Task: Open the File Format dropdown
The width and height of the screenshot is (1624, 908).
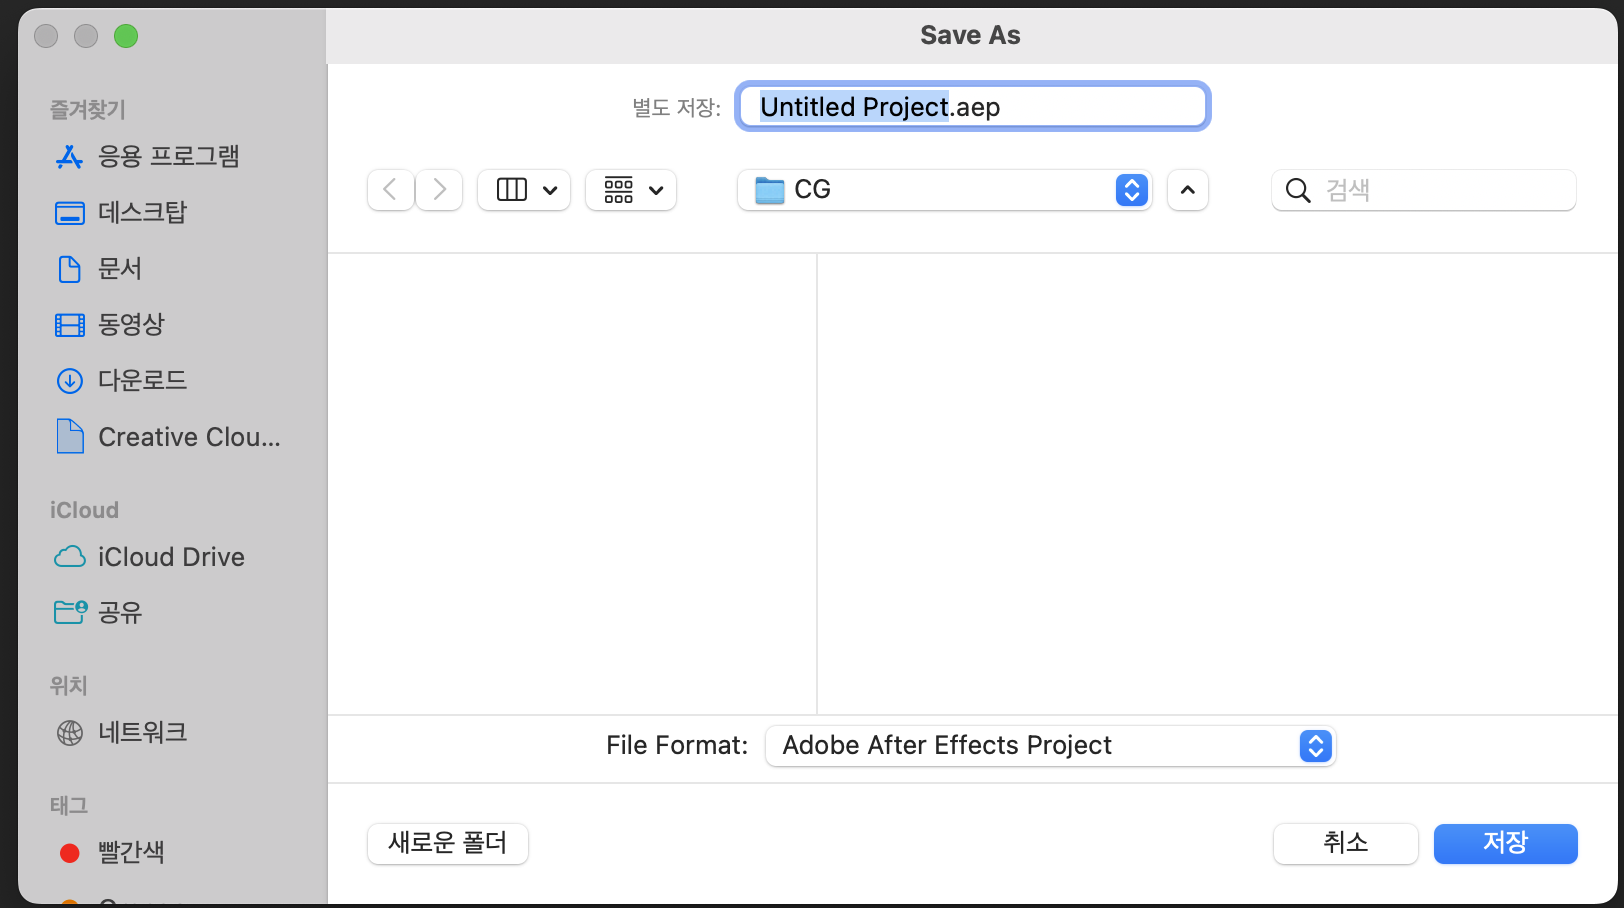Action: (x=1050, y=745)
